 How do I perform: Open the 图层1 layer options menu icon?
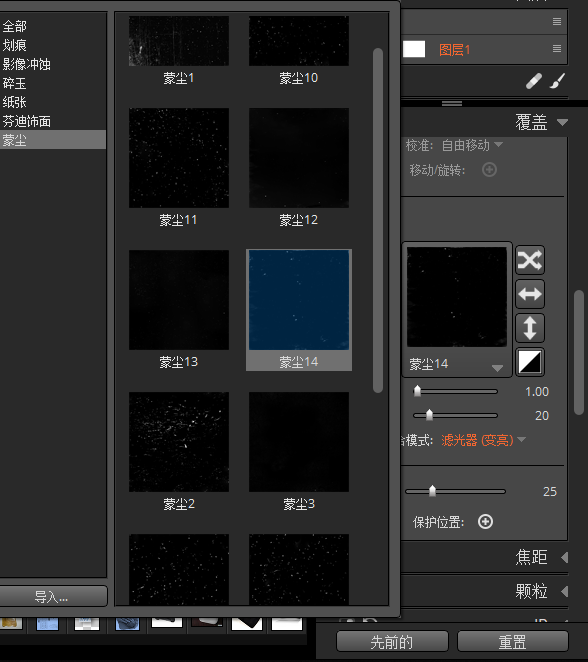[557, 49]
